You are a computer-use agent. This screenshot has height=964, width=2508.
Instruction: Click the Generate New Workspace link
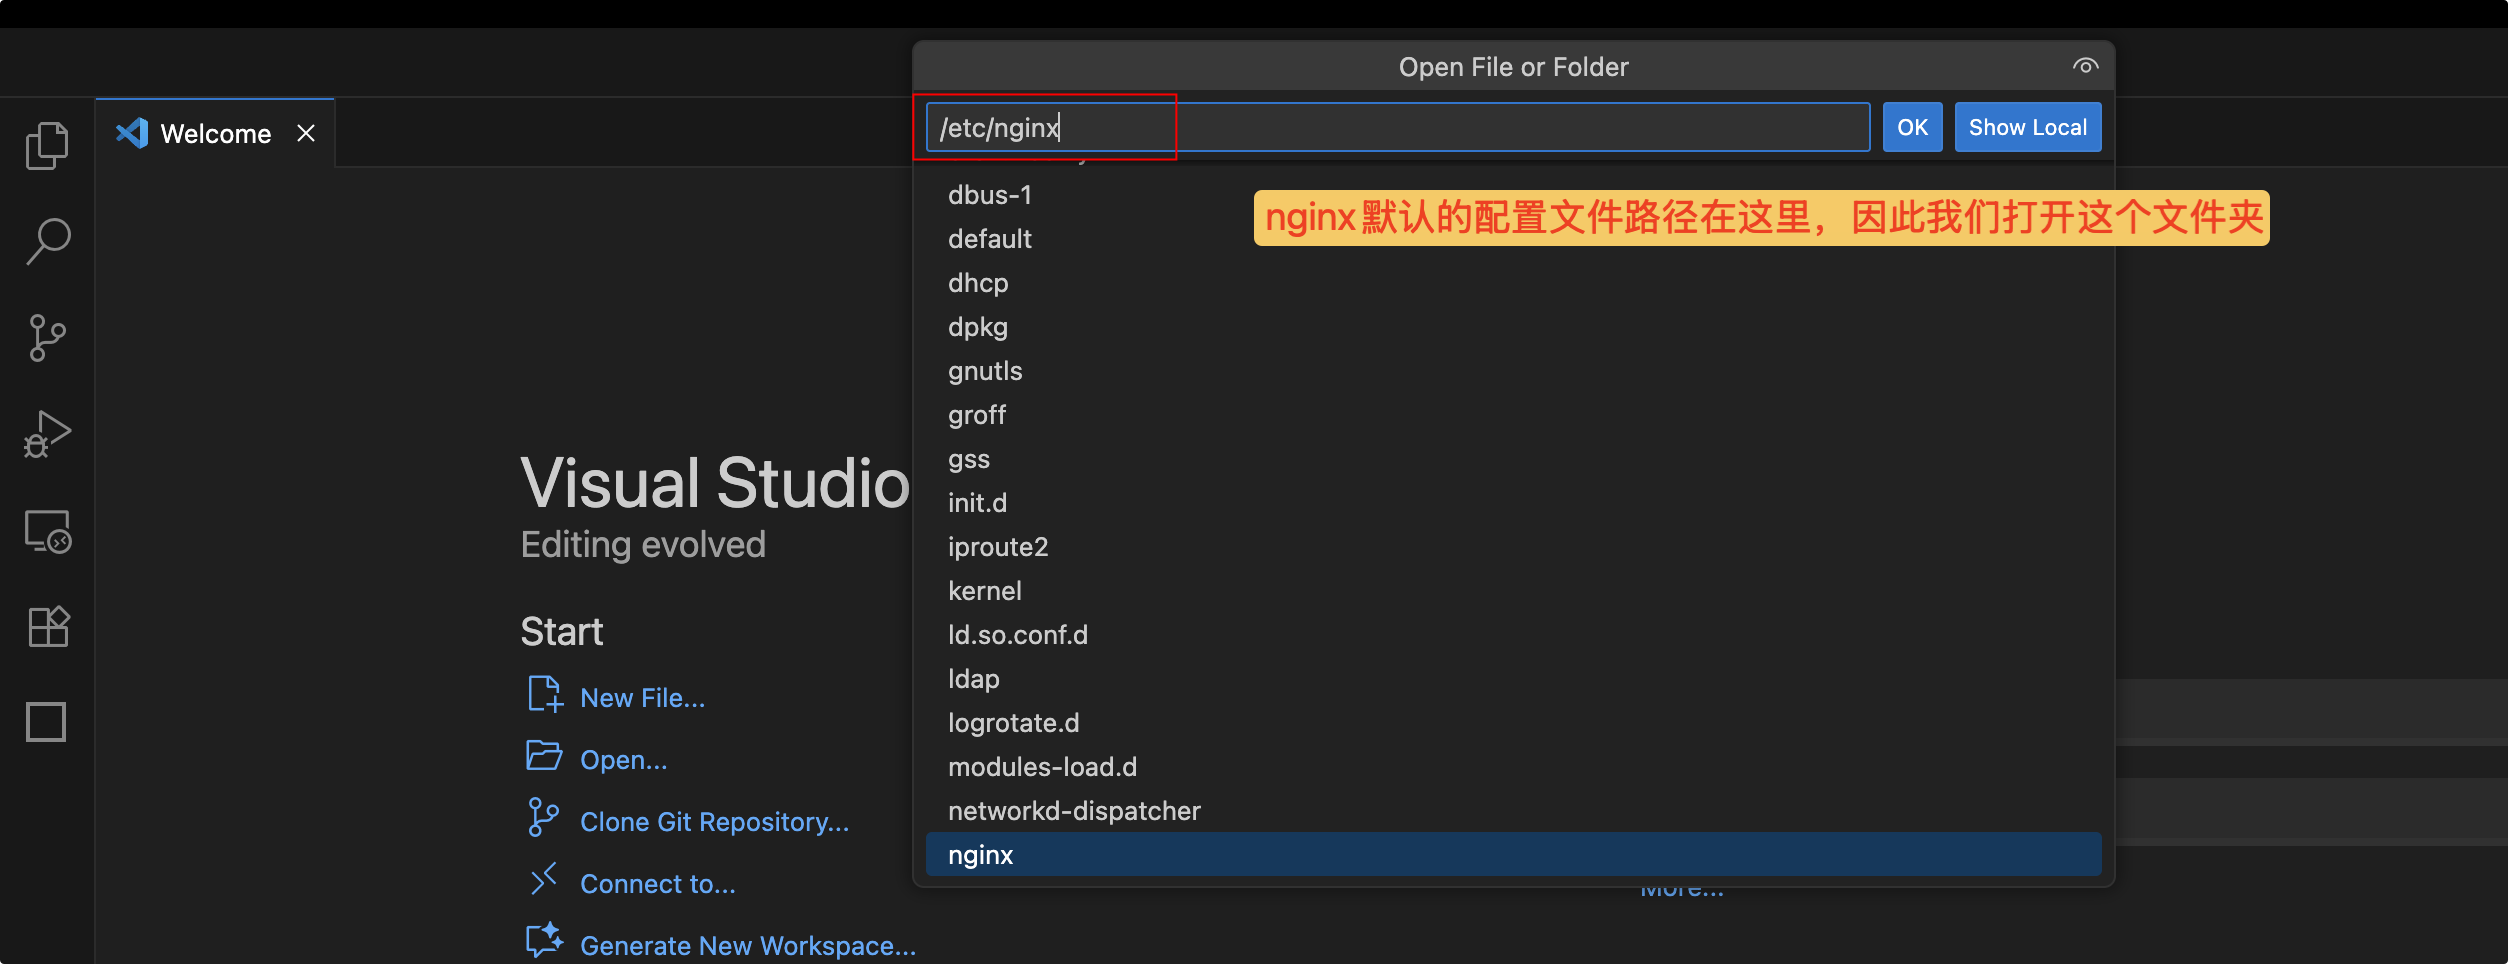[x=747, y=944]
